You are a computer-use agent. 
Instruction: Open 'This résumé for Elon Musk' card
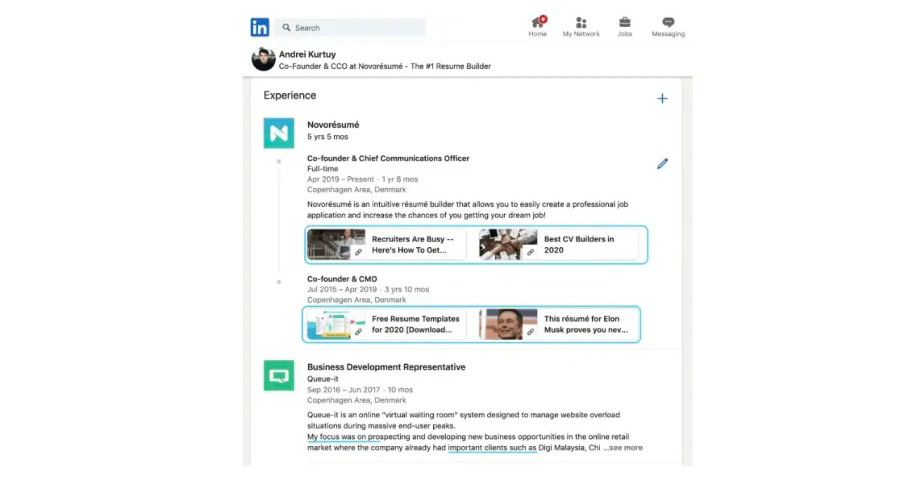click(558, 324)
